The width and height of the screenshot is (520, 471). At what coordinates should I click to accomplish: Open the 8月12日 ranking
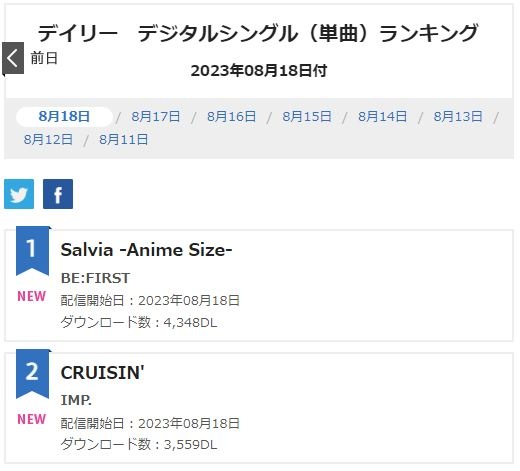tap(48, 139)
